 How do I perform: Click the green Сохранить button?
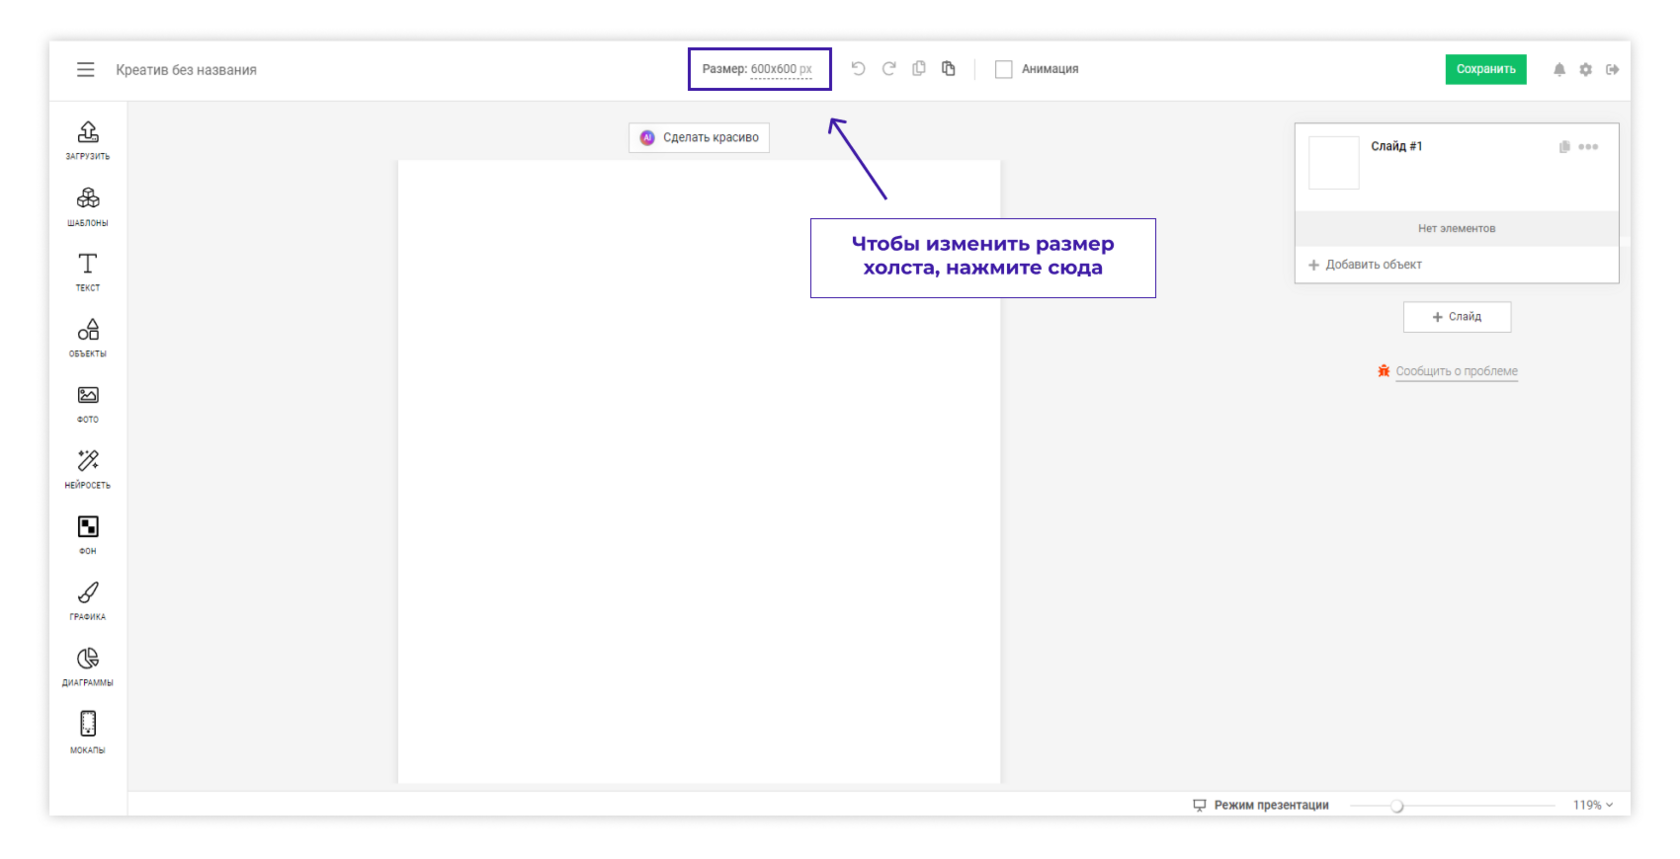point(1485,69)
